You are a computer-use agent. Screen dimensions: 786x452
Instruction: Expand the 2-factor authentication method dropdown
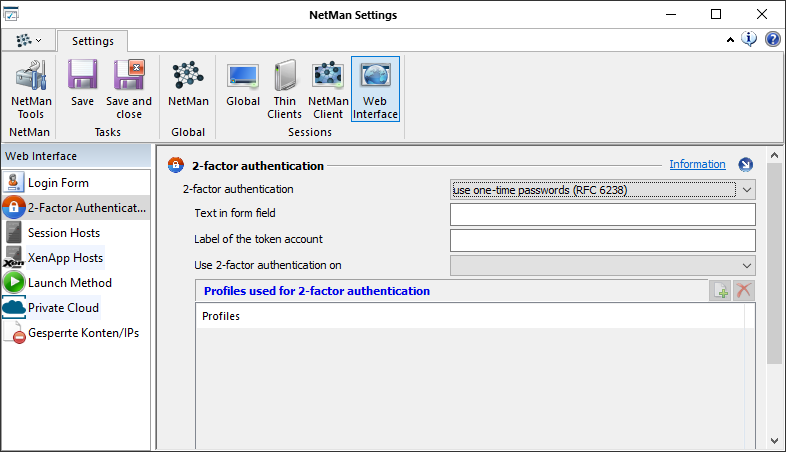pos(746,190)
